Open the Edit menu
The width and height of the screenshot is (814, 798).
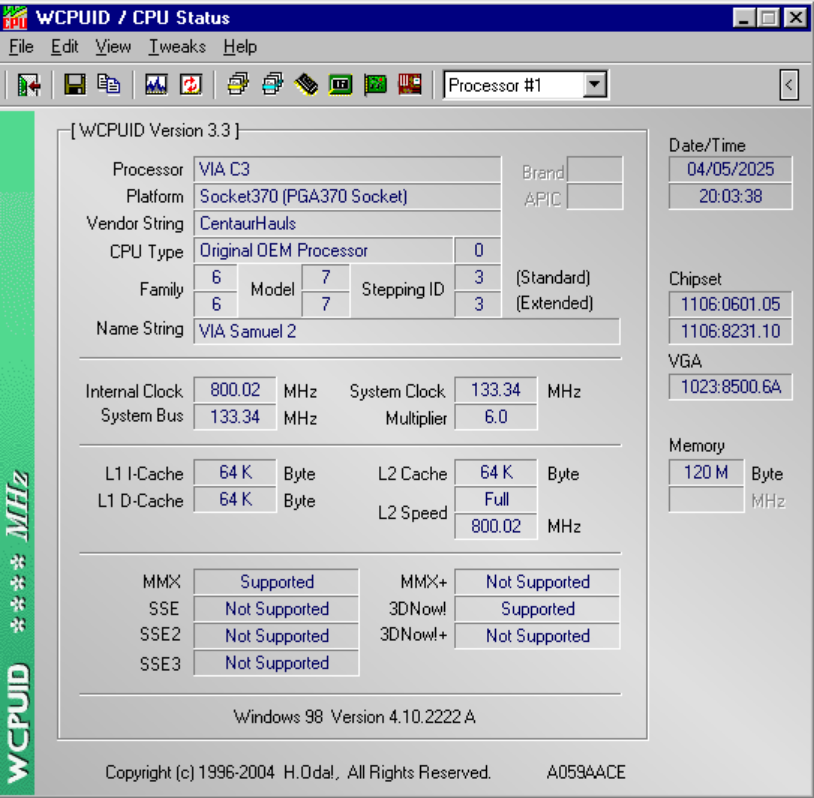tap(64, 47)
